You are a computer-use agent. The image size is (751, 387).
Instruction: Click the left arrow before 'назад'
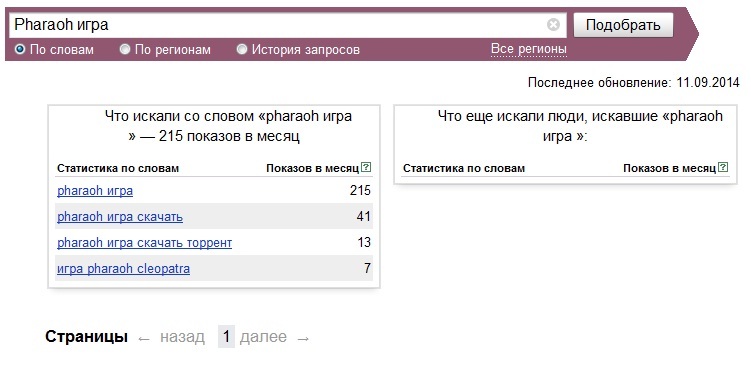pyautogui.click(x=144, y=339)
